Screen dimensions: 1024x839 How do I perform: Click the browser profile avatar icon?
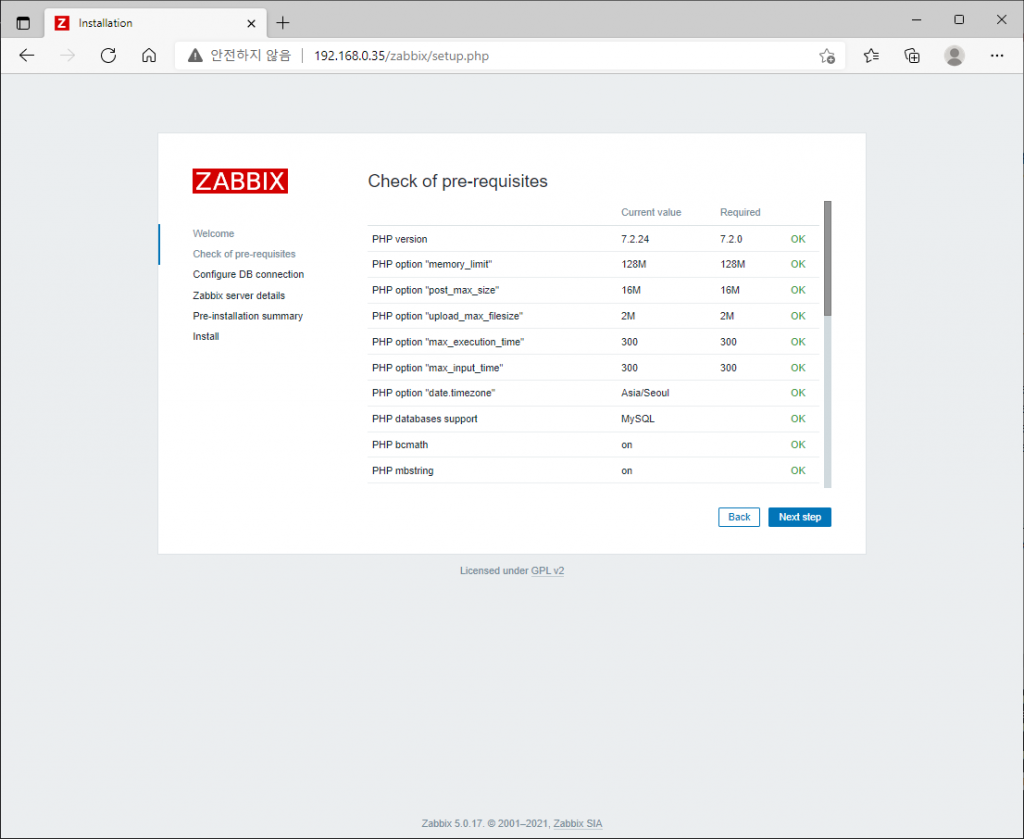pos(954,56)
